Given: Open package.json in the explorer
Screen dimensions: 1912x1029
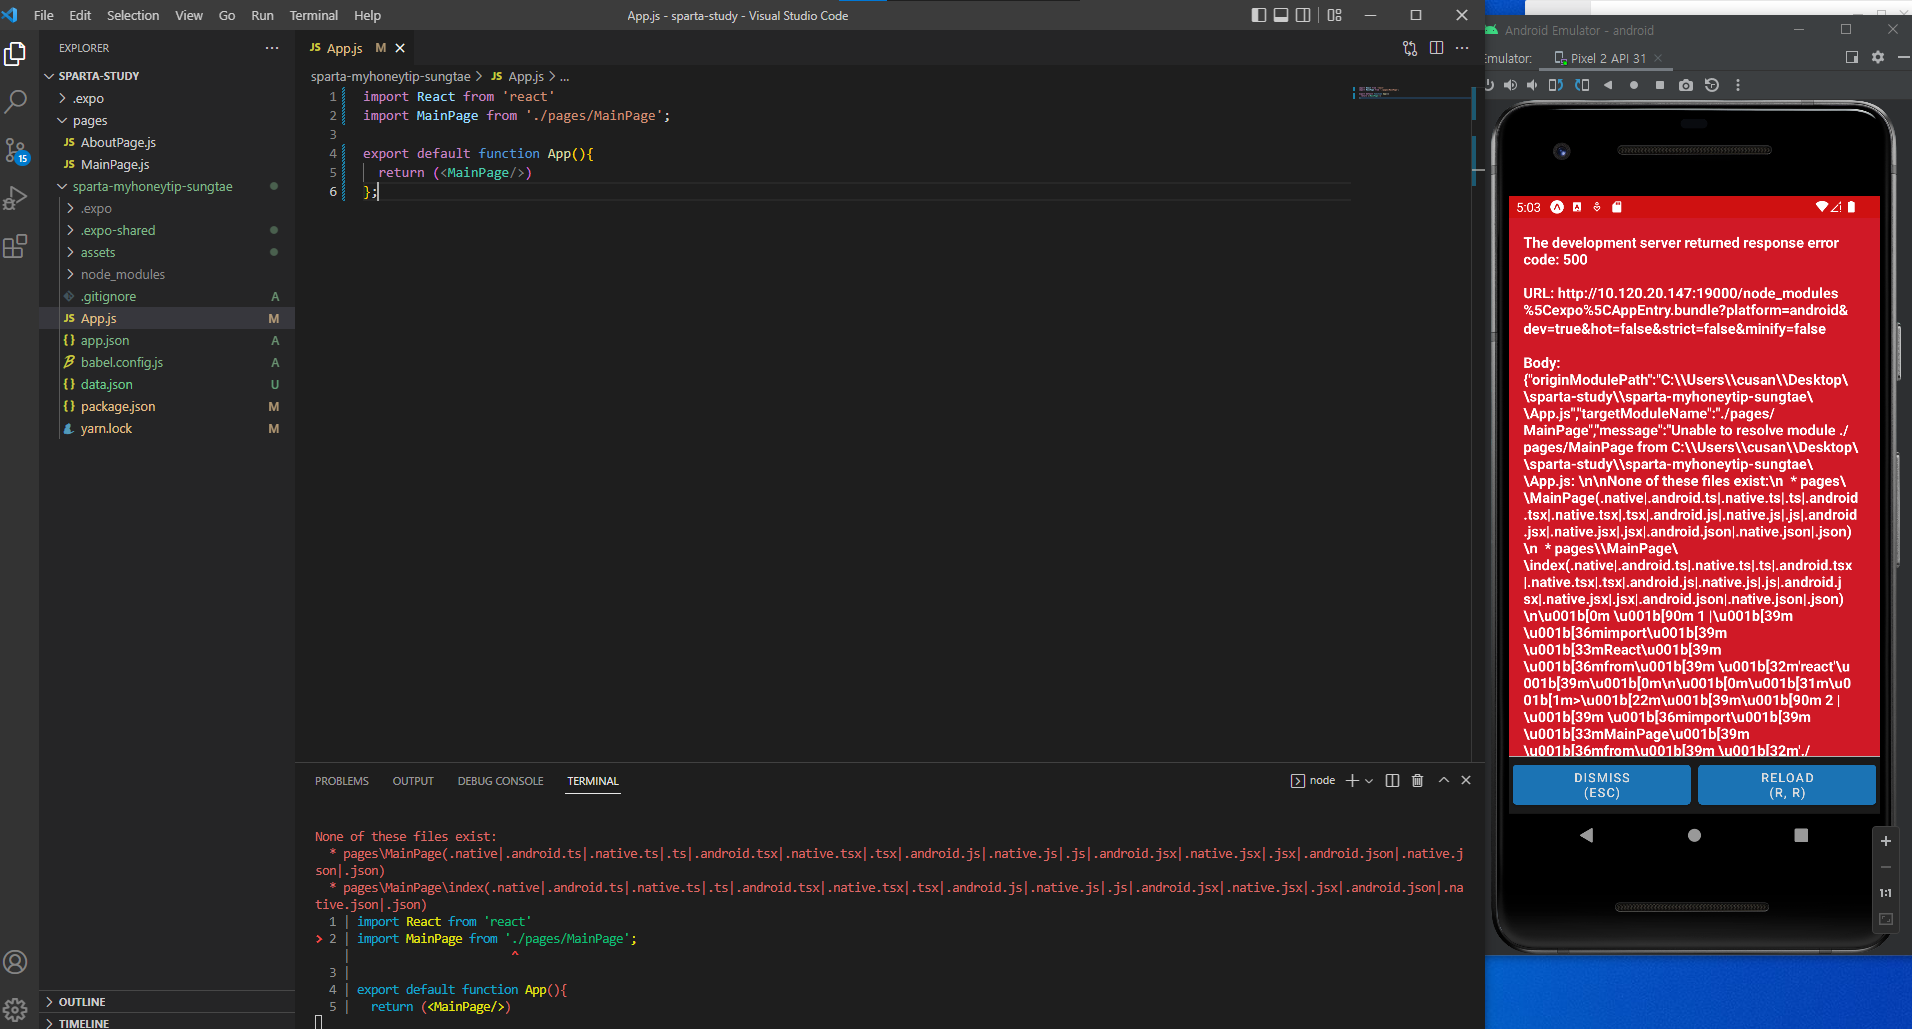Looking at the screenshot, I should click(x=118, y=406).
